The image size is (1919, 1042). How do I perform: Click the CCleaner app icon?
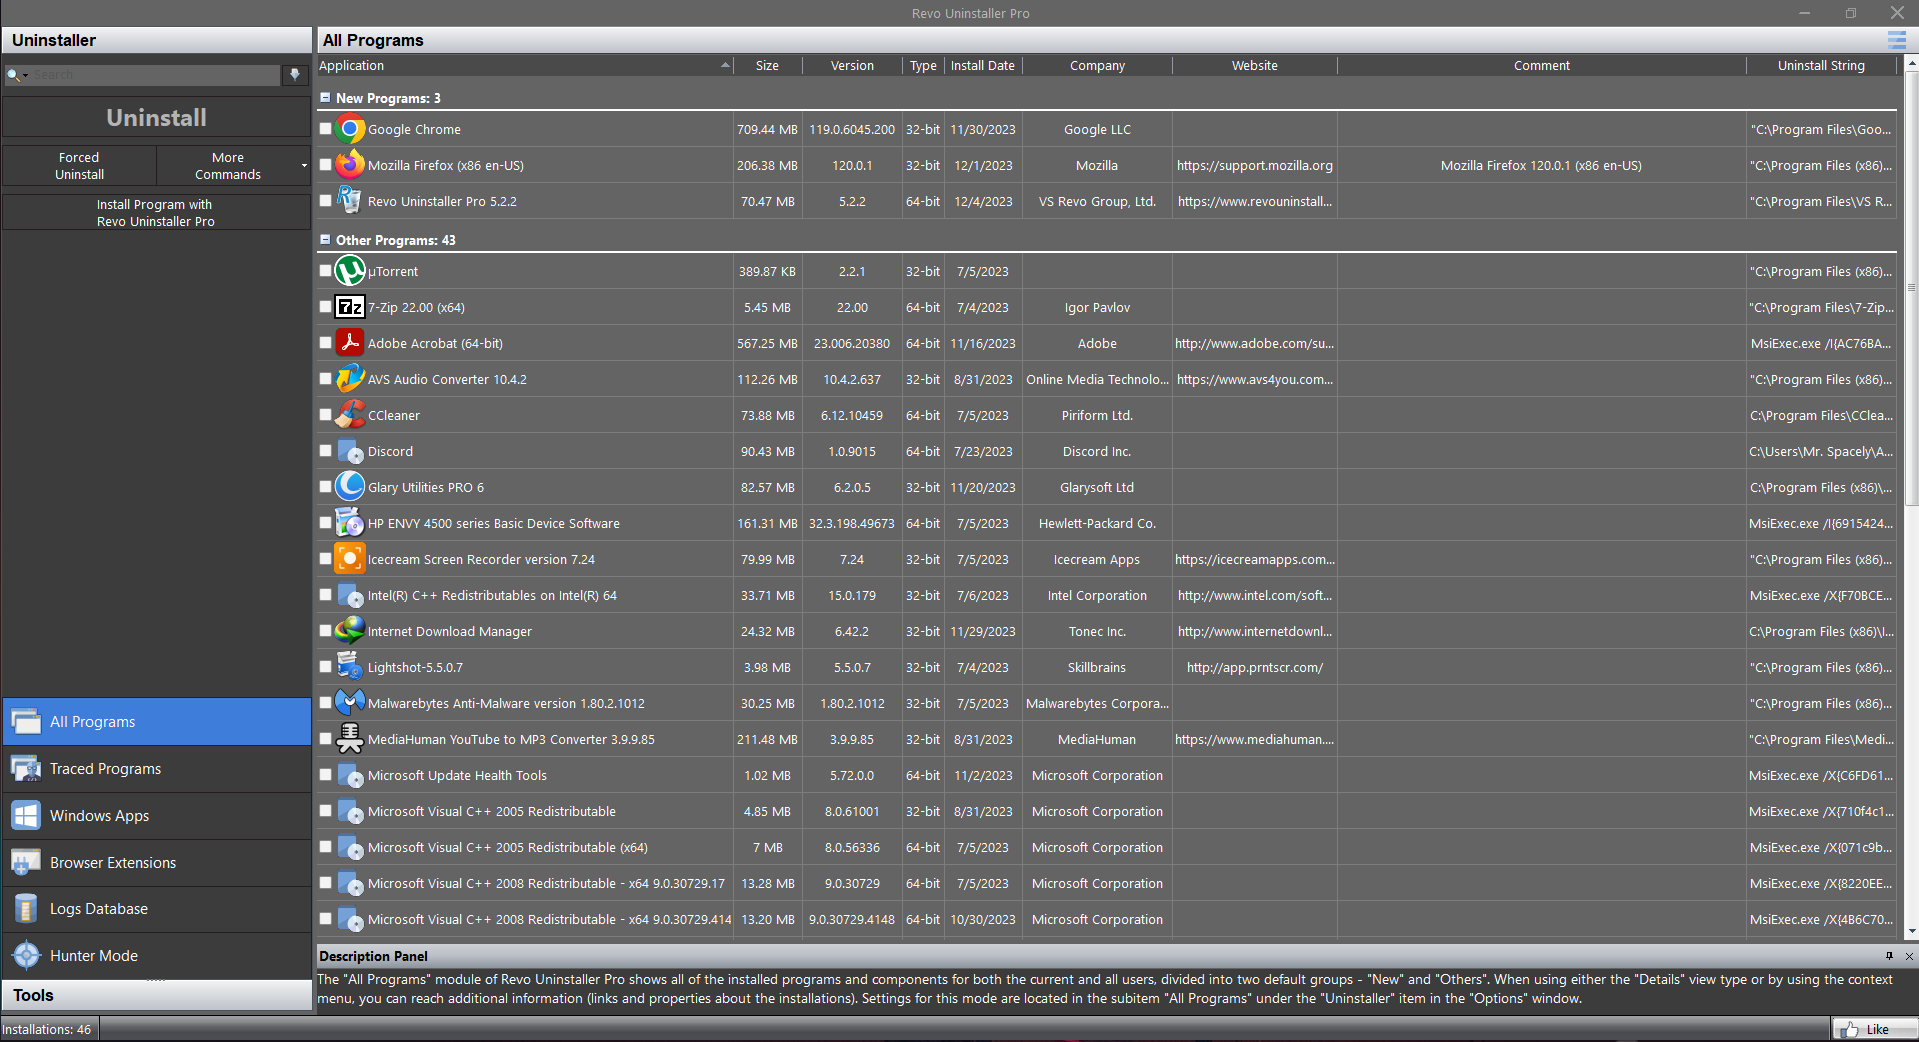click(350, 415)
